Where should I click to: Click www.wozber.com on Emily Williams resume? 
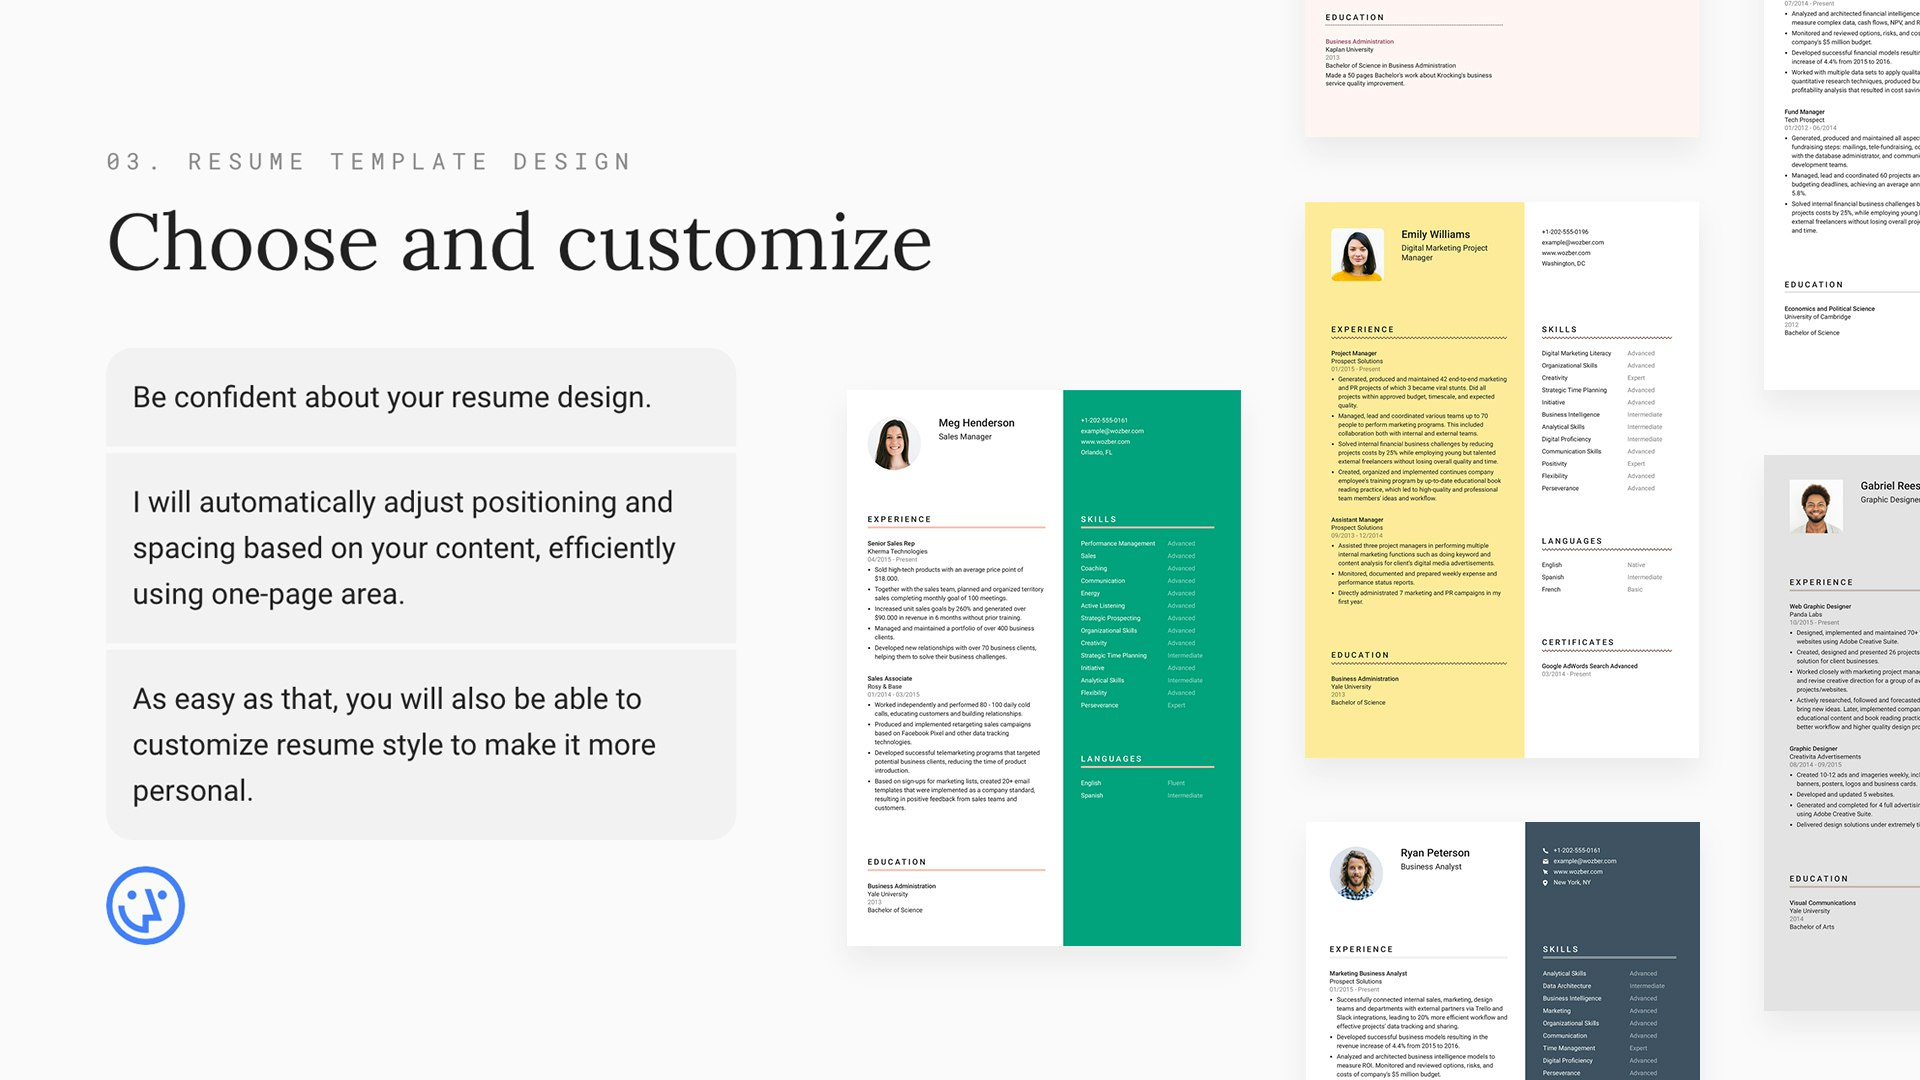click(x=1566, y=253)
